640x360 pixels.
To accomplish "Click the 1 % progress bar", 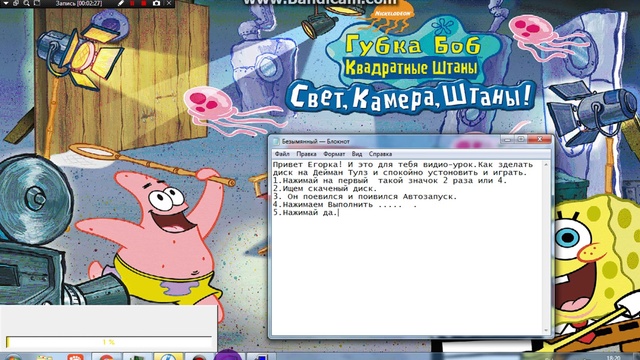I will (109, 342).
